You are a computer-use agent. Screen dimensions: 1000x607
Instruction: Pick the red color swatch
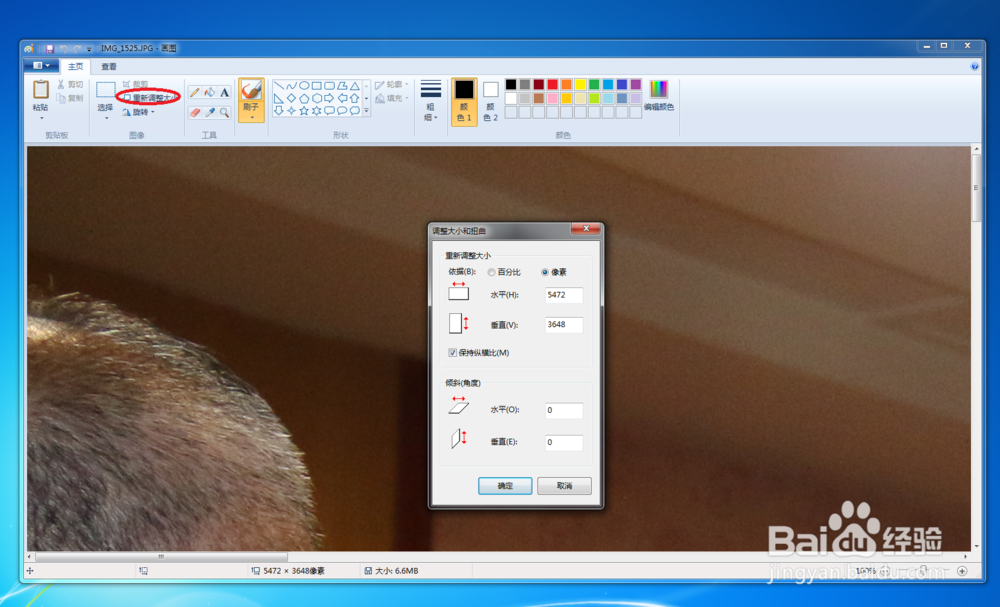[552, 84]
